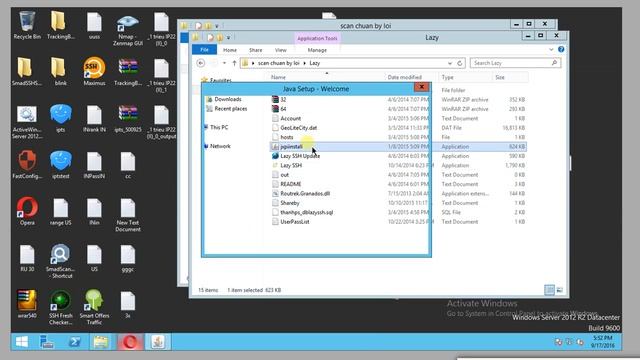Open Server Manager from taskbar
This screenshot has width=640, height=360.
click(47, 342)
